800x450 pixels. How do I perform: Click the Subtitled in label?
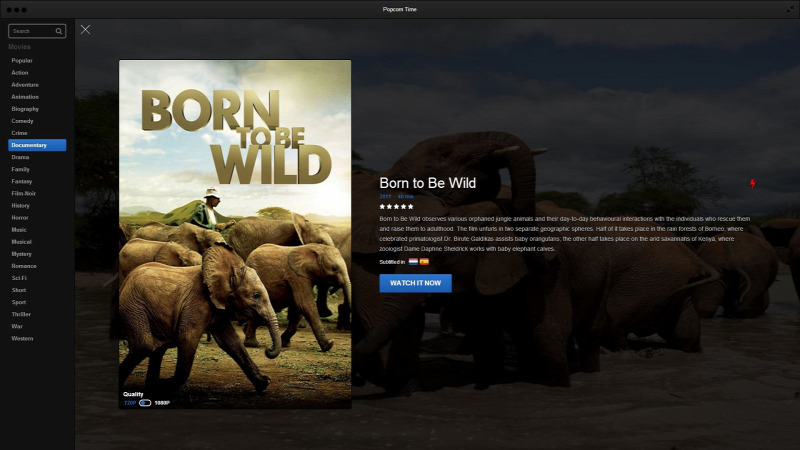[x=392, y=262]
